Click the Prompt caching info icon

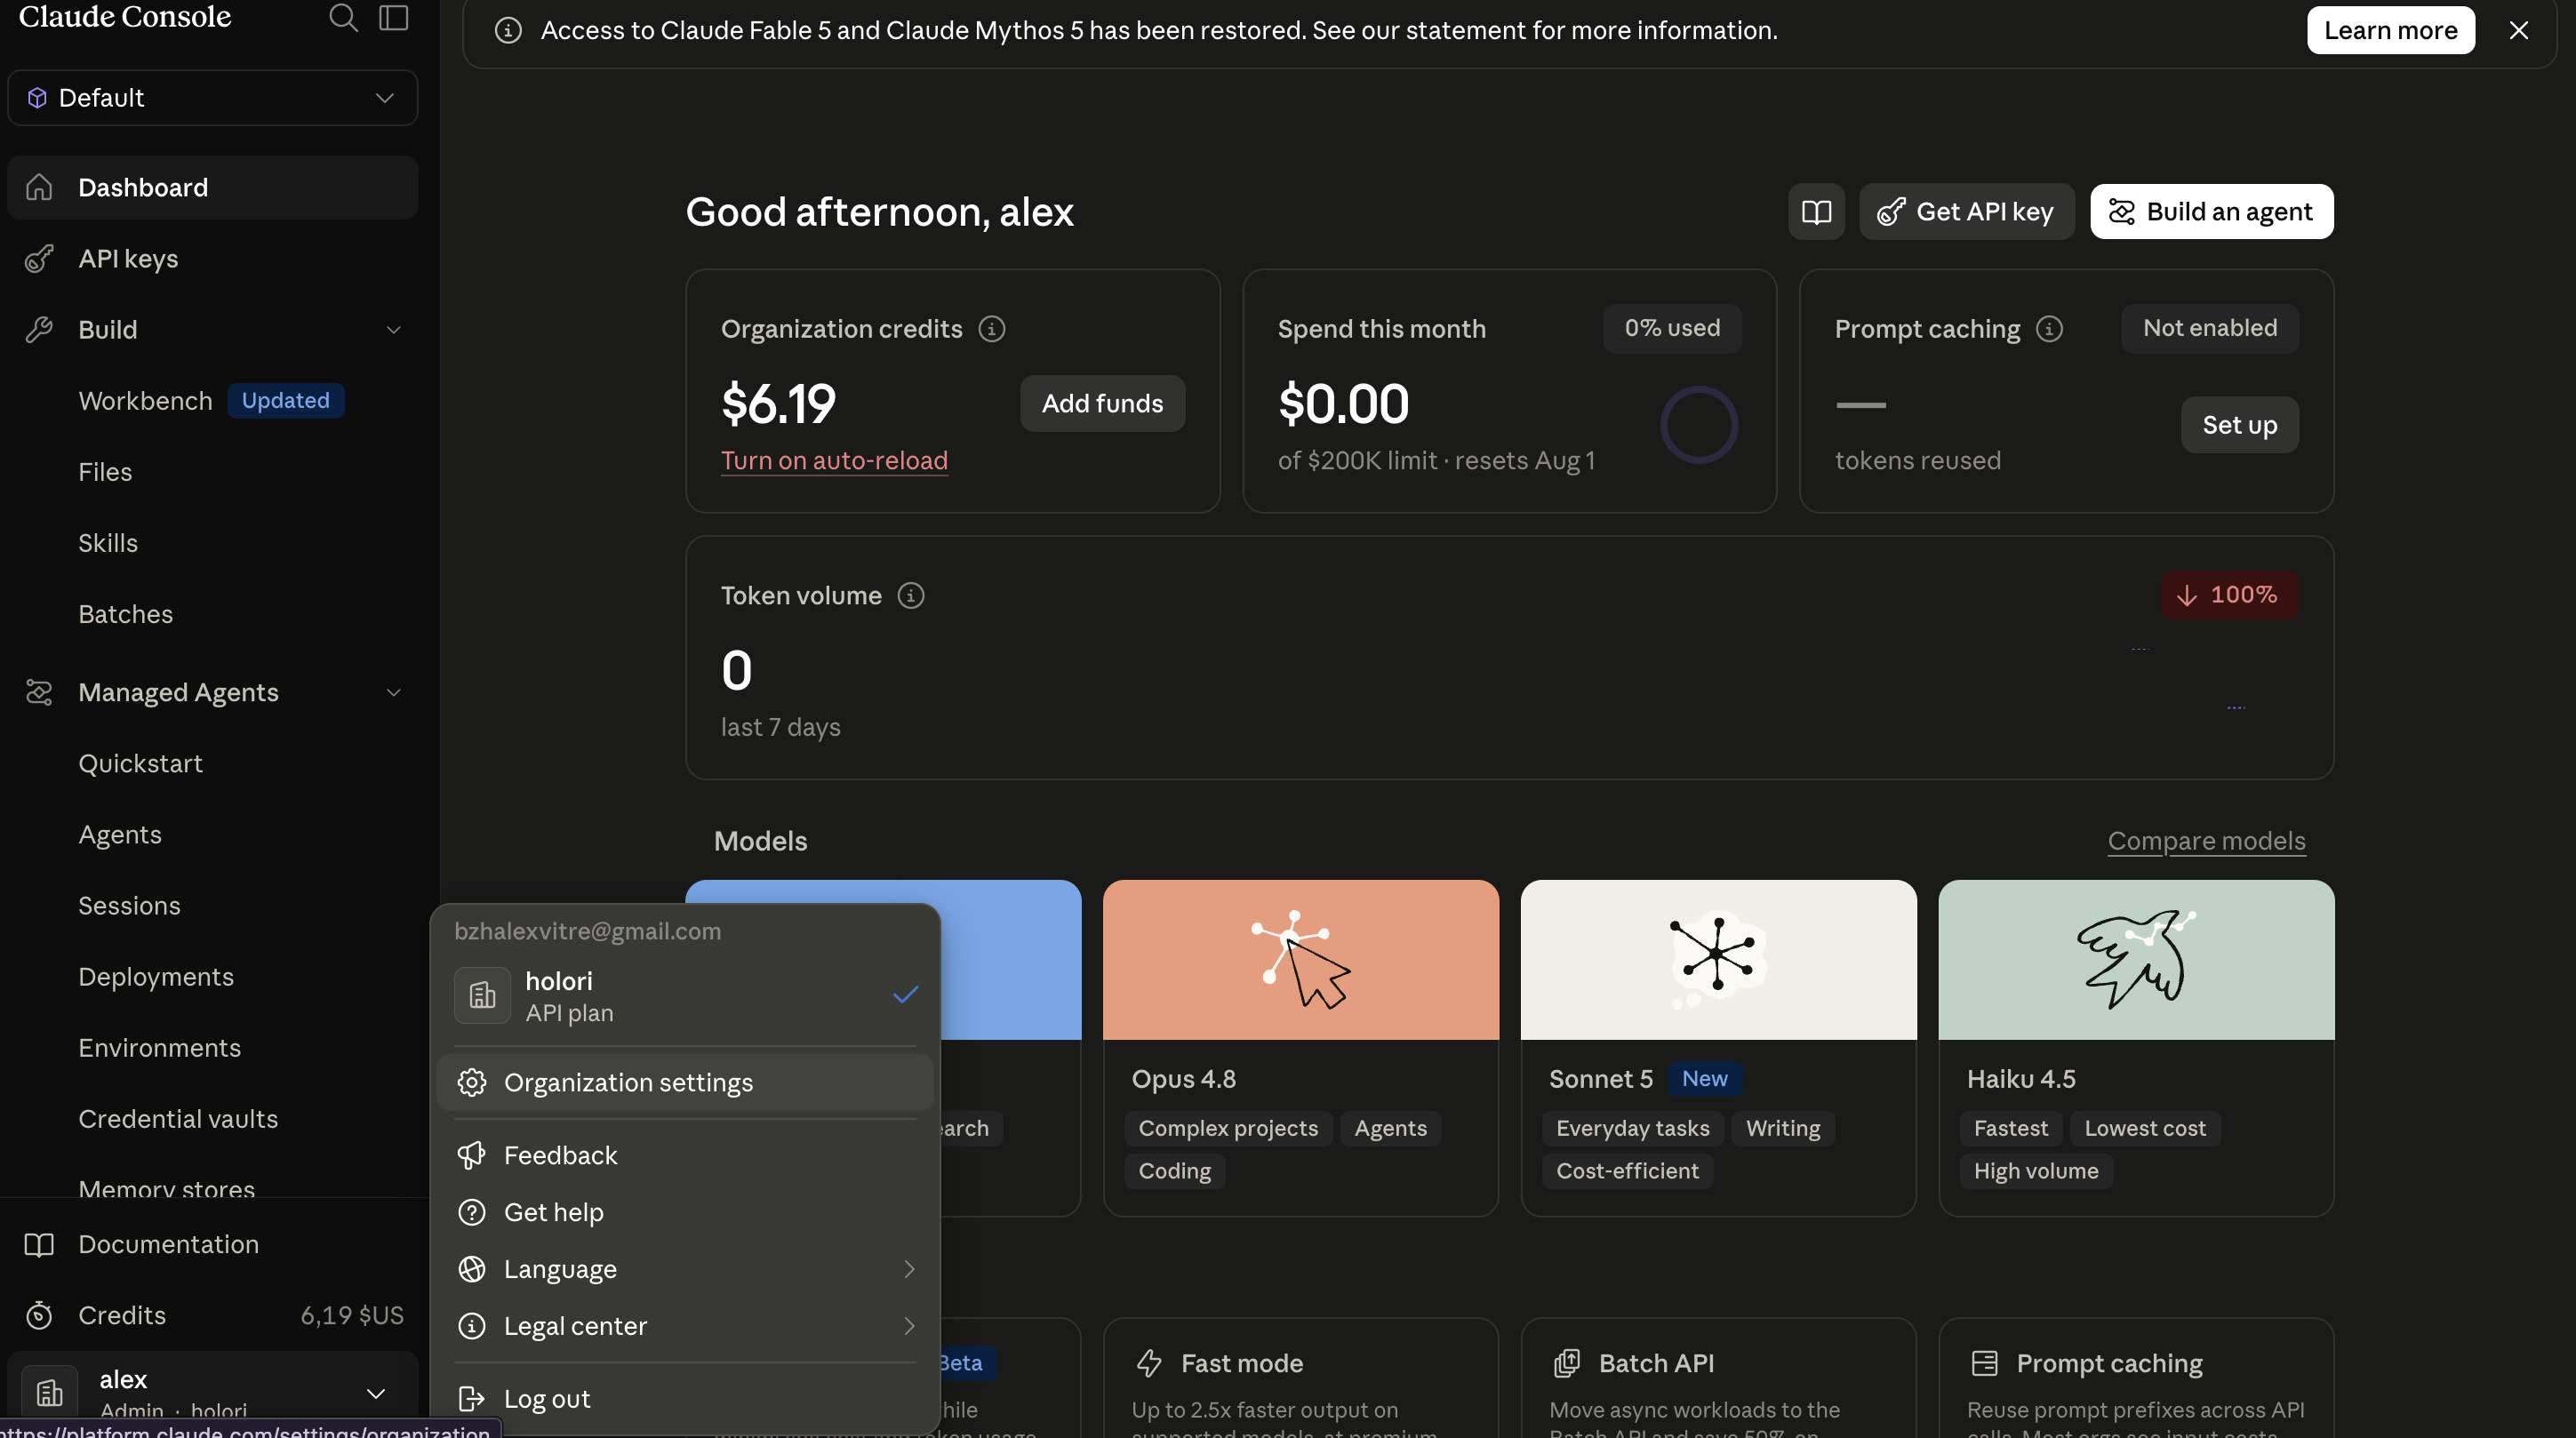tap(2049, 329)
